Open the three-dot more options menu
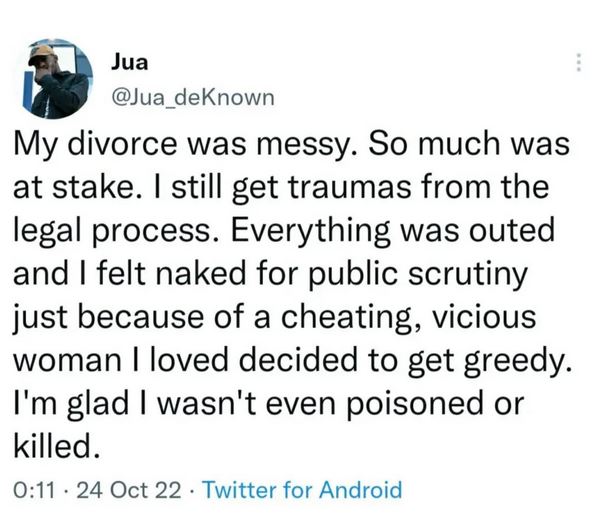The width and height of the screenshot is (594, 525). [578, 62]
